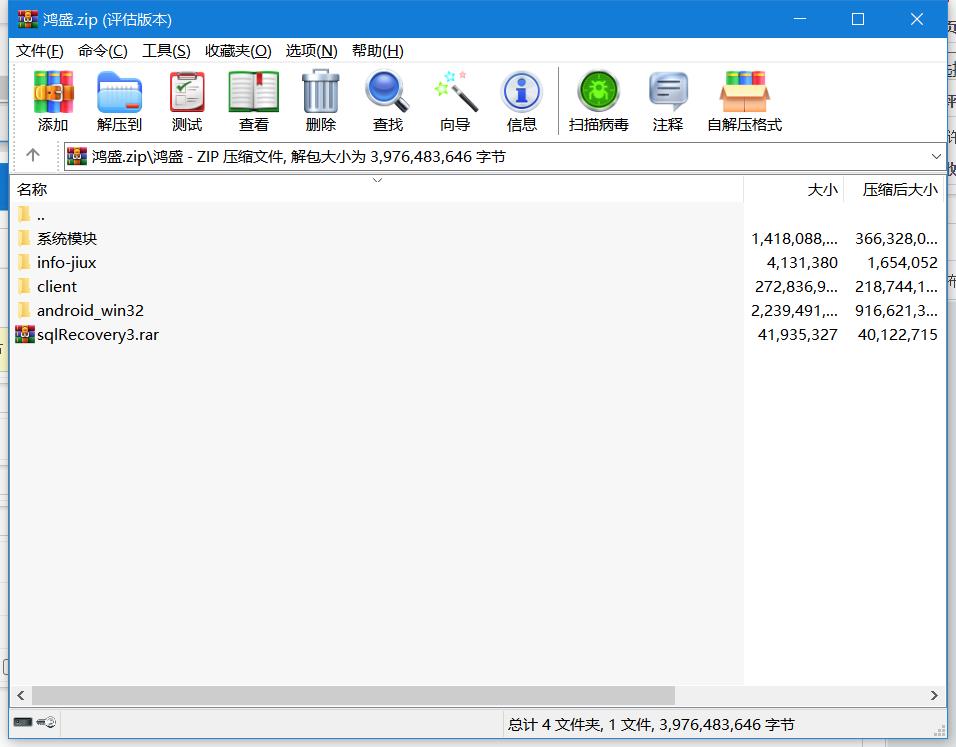The height and width of the screenshot is (747, 956).
Task: Click the 添加 (Add) toolbar icon
Action: click(53, 93)
